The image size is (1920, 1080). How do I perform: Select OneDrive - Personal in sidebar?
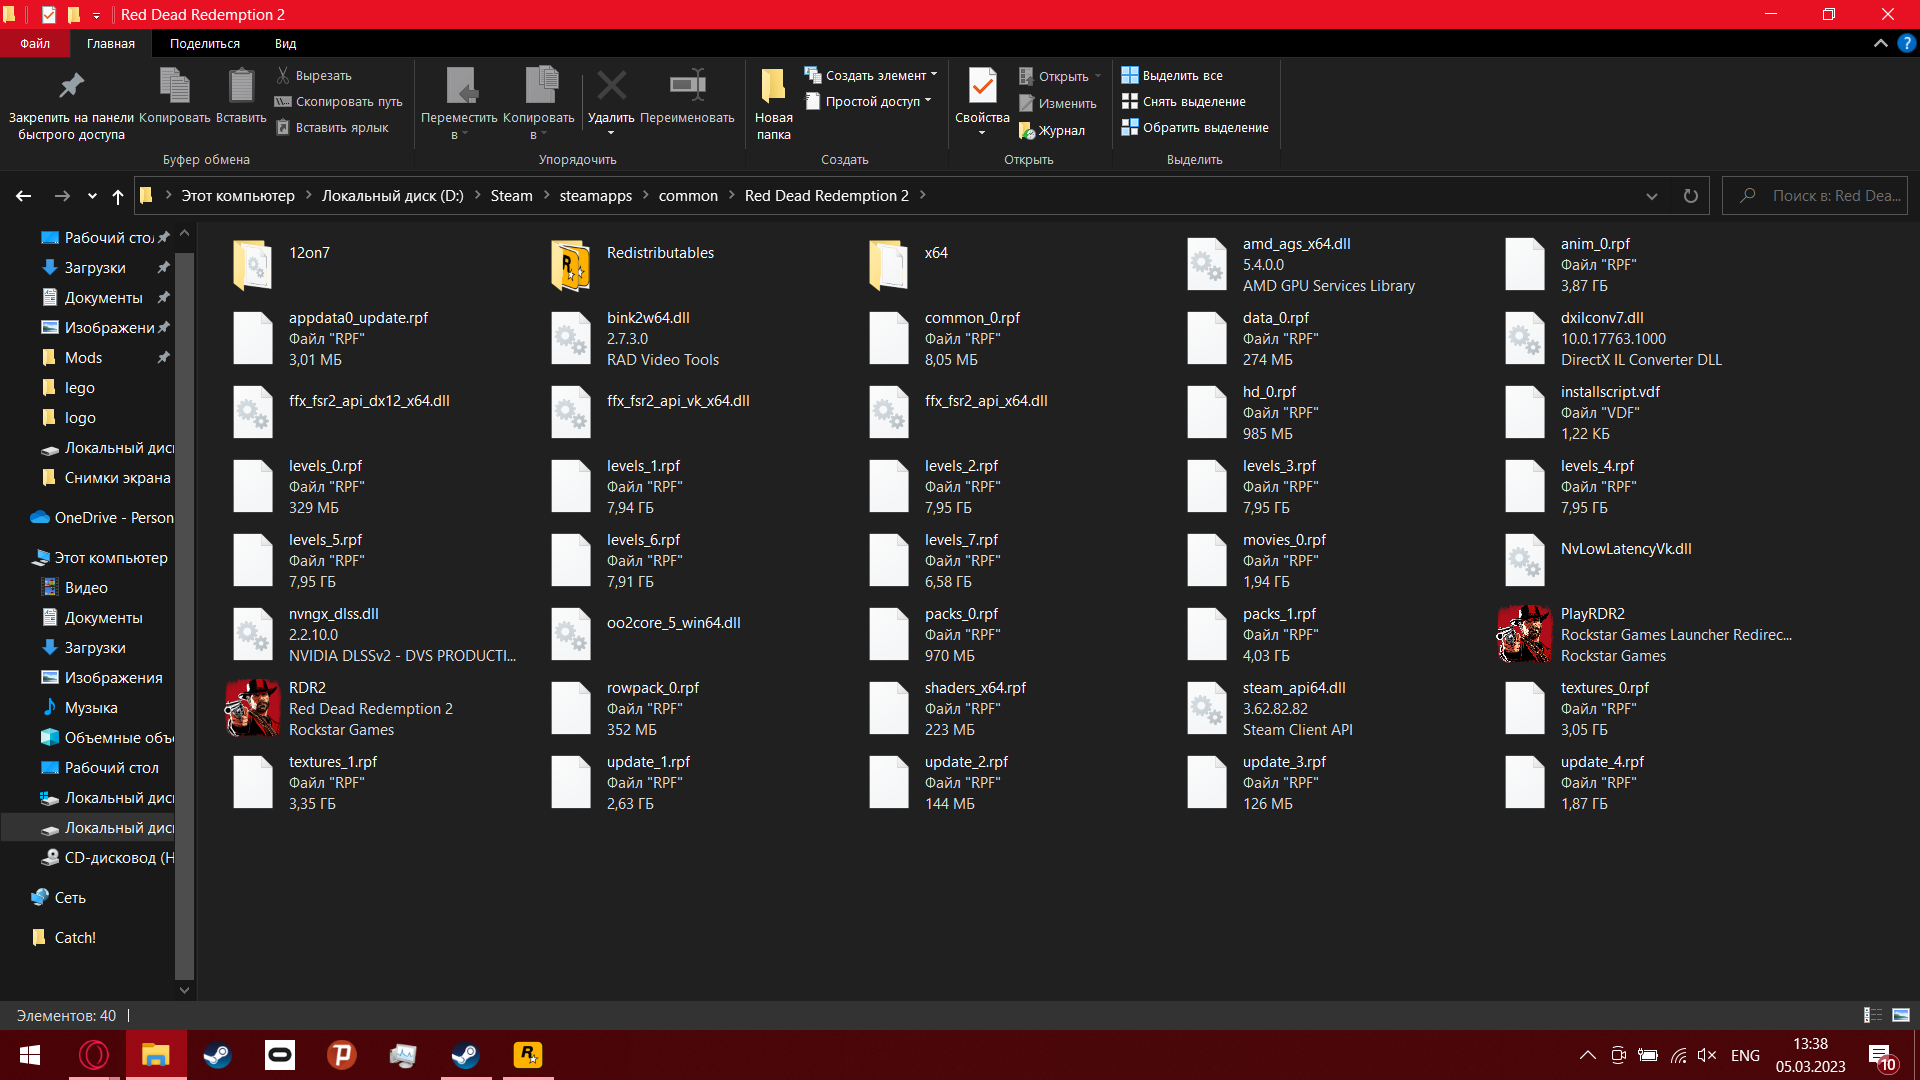[103, 518]
